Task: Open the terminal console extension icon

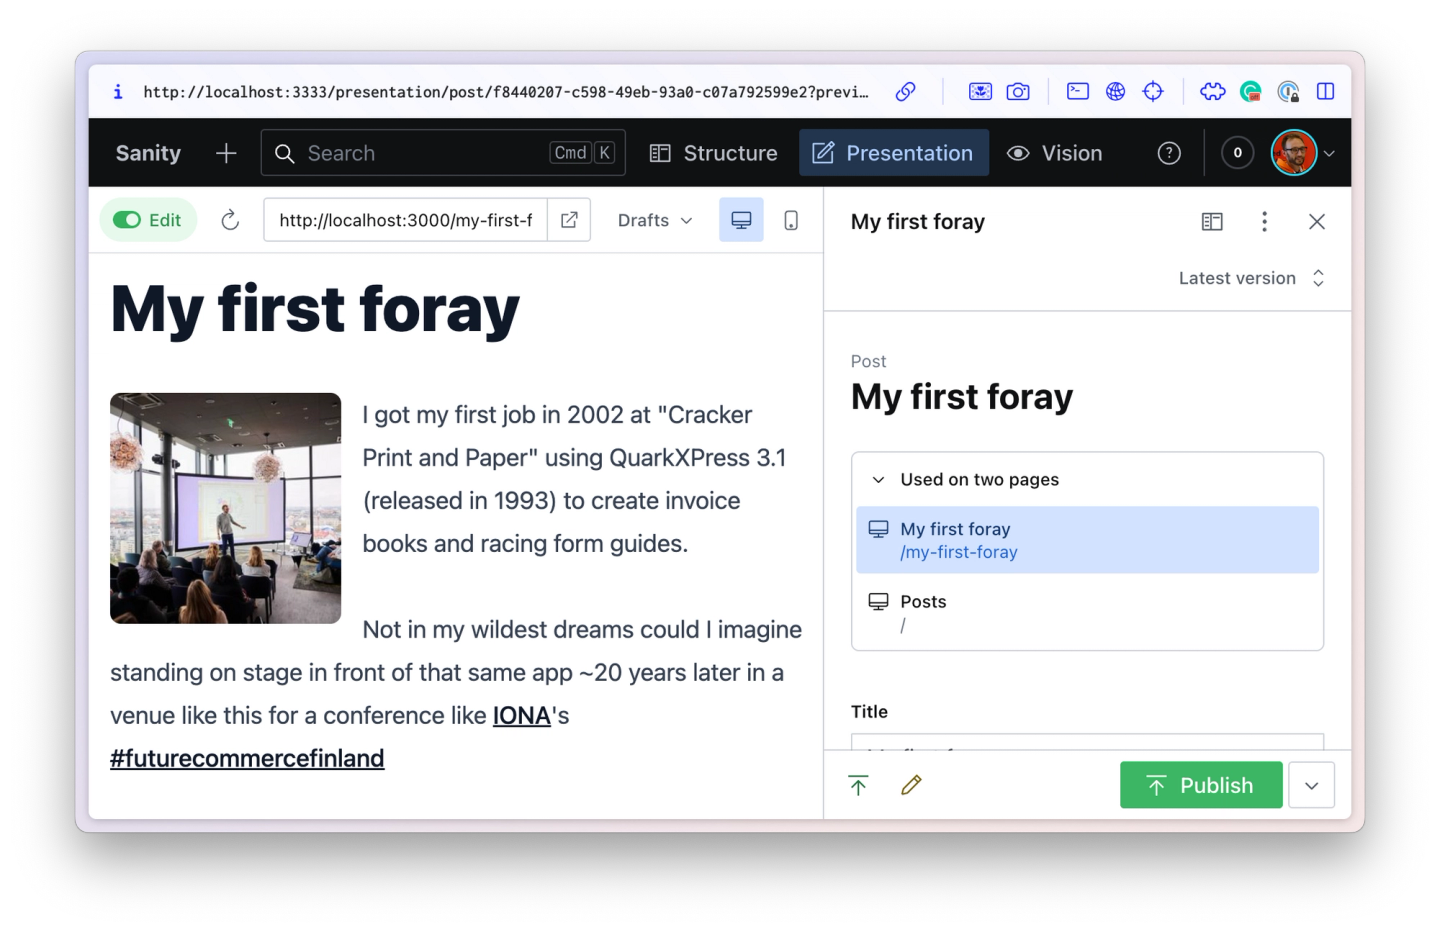Action: [1078, 92]
